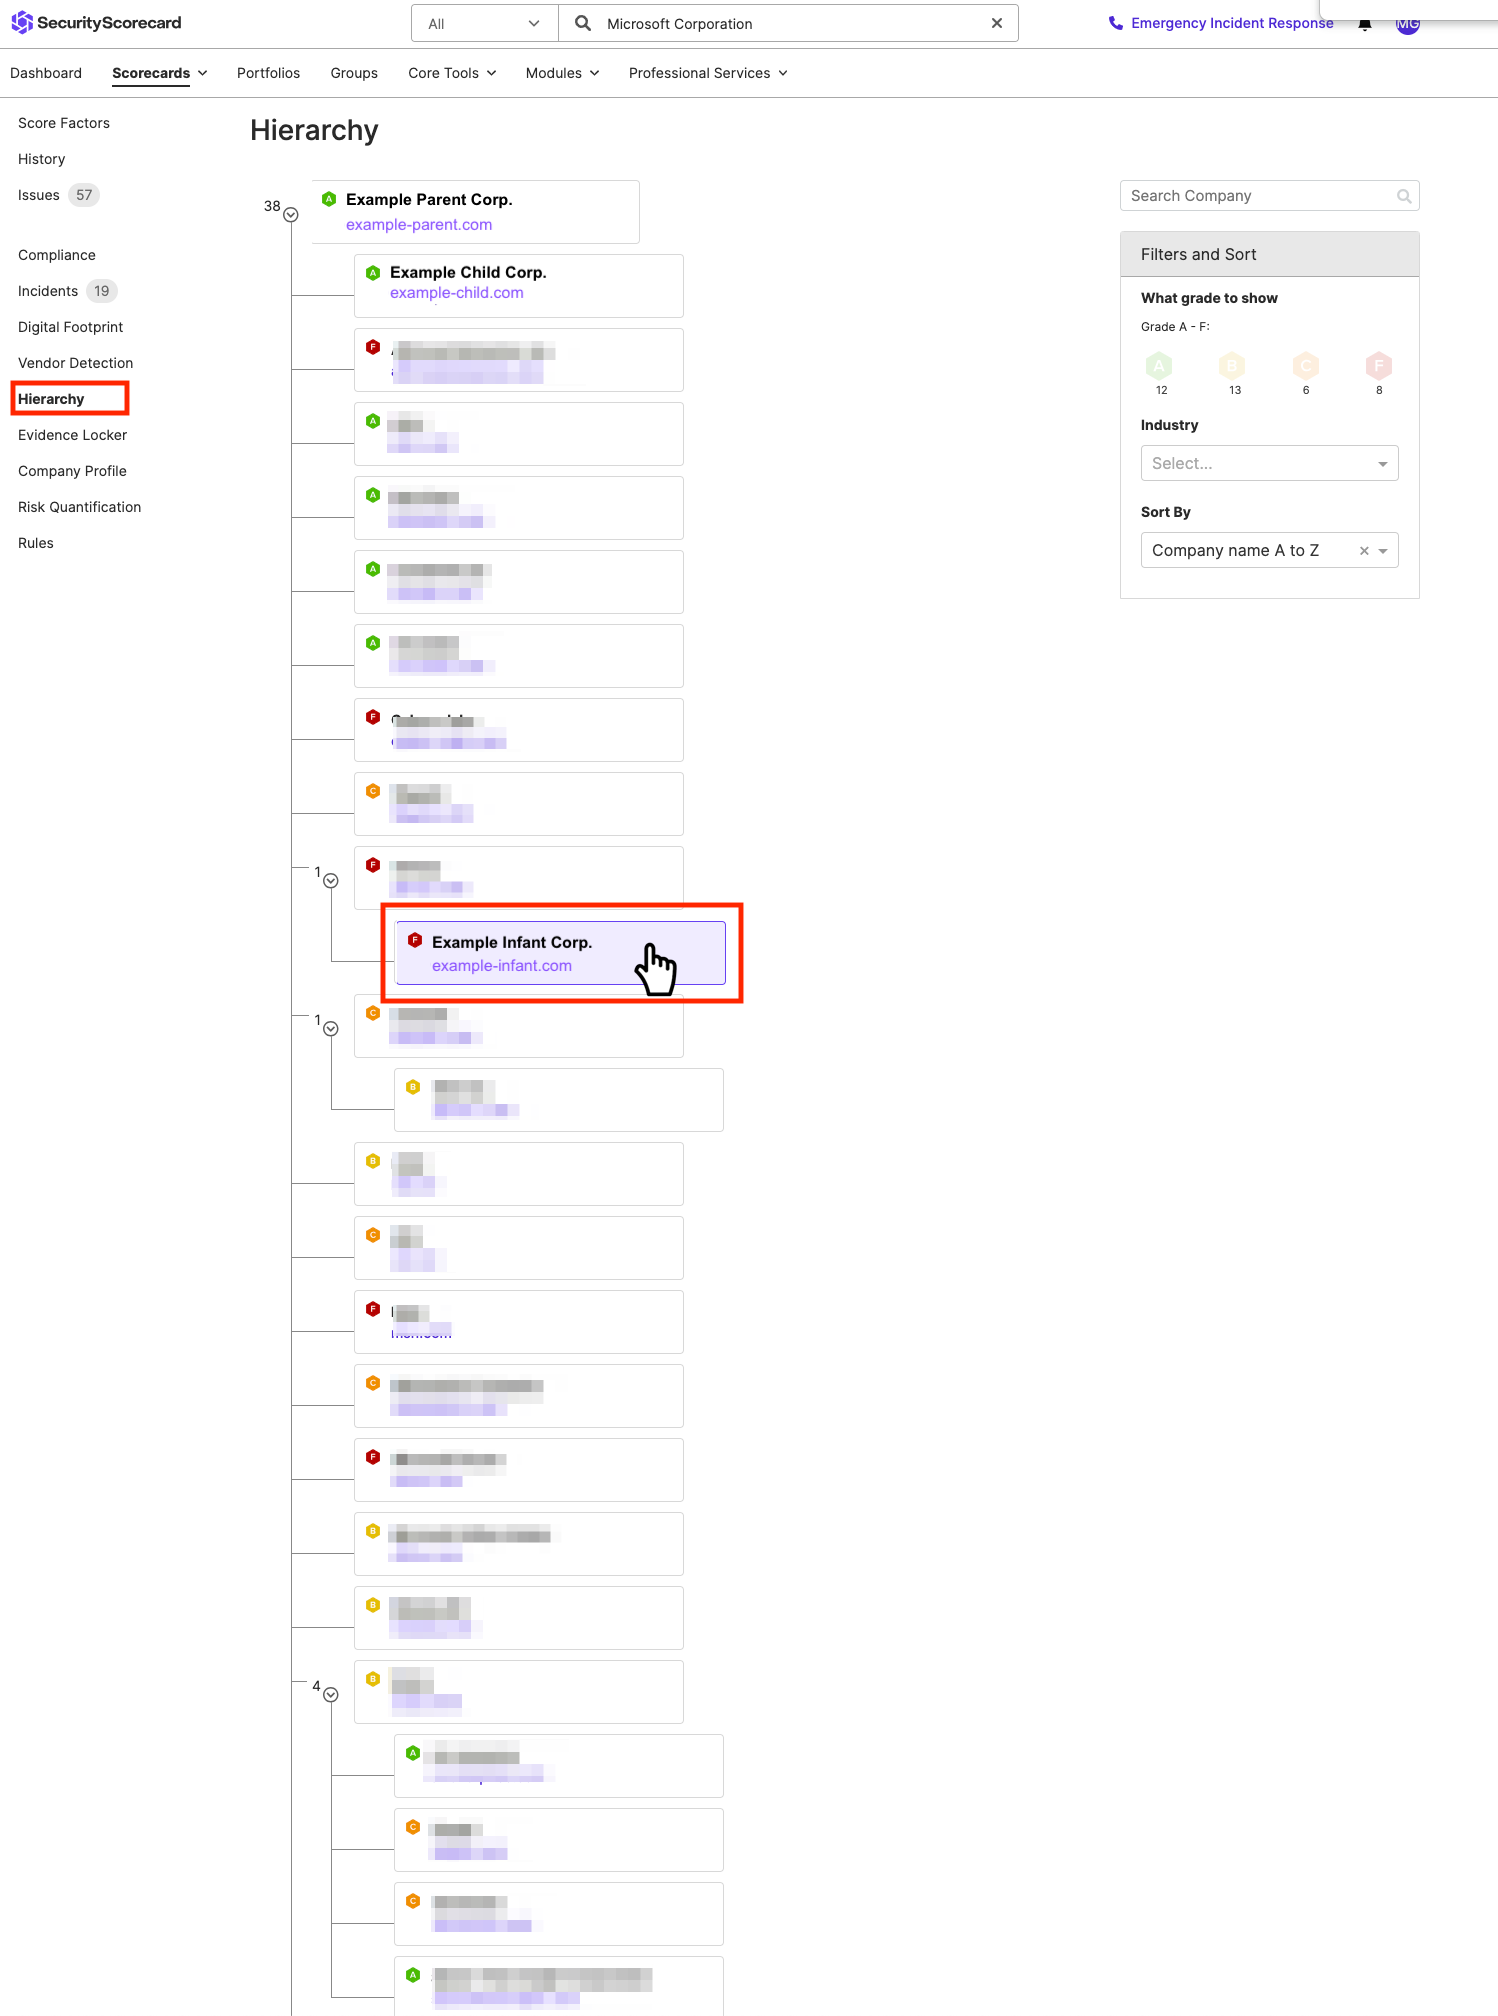Viewport: 1498px width, 2016px height.
Task: Open Emergency Incident Response link
Action: pyautogui.click(x=1232, y=23)
